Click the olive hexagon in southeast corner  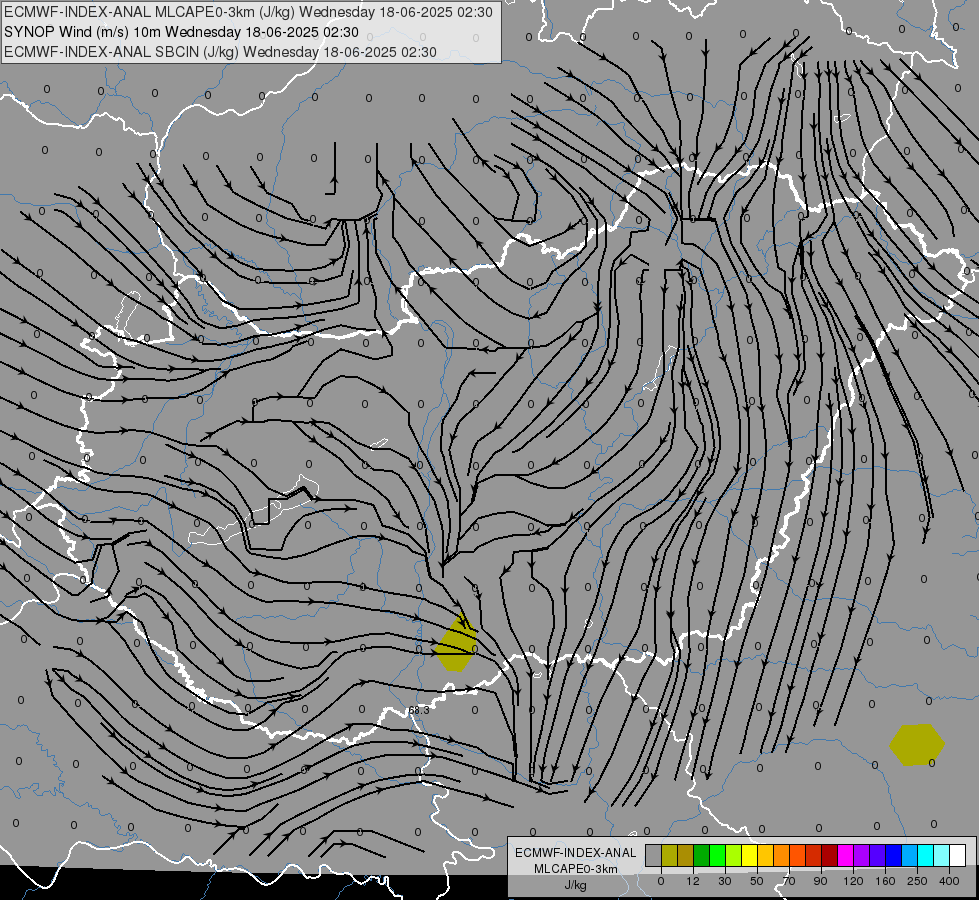tap(917, 744)
